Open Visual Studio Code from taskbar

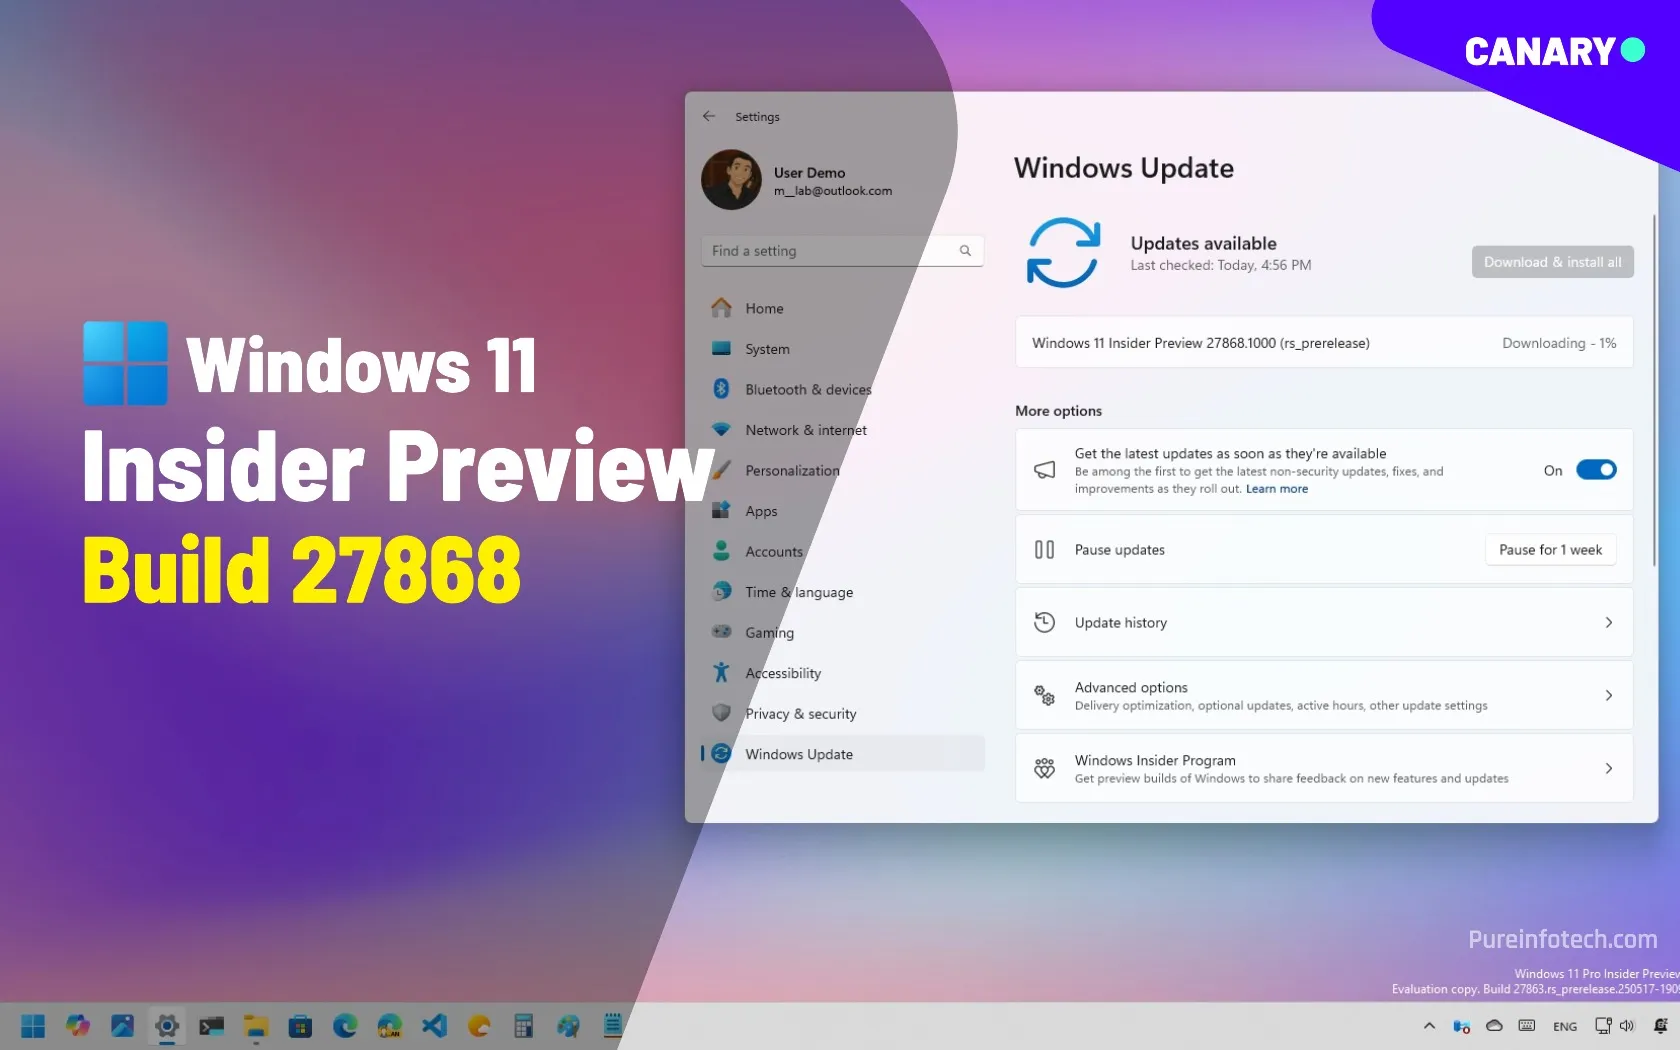click(x=434, y=1026)
